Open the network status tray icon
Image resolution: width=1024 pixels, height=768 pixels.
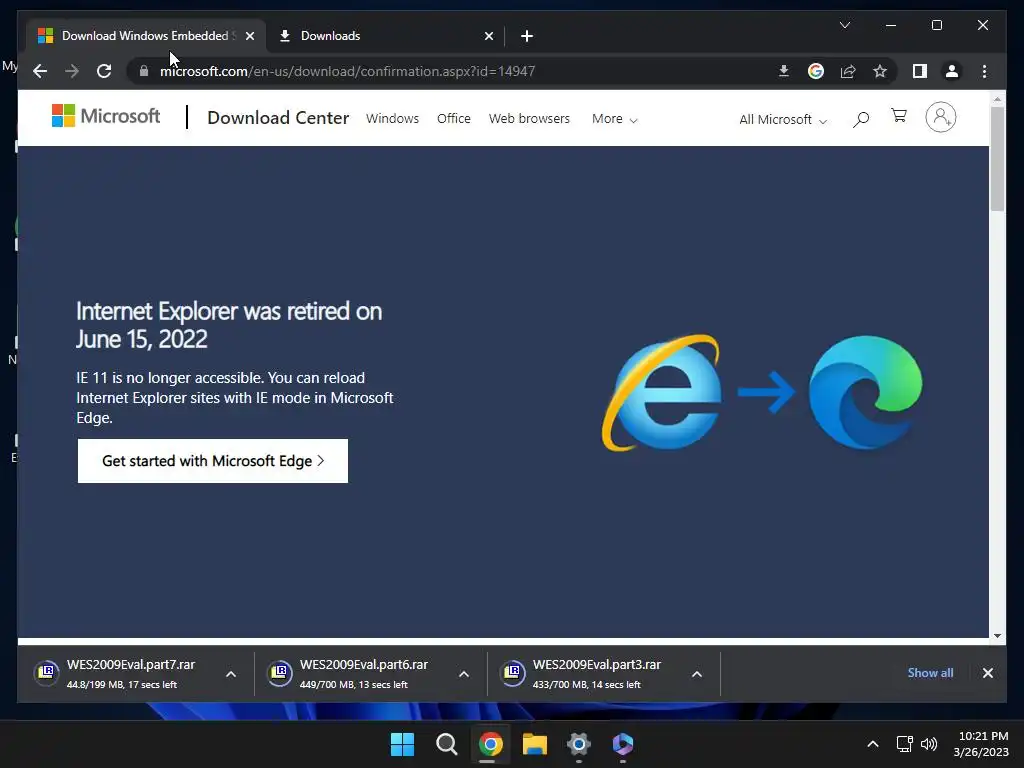tap(904, 744)
